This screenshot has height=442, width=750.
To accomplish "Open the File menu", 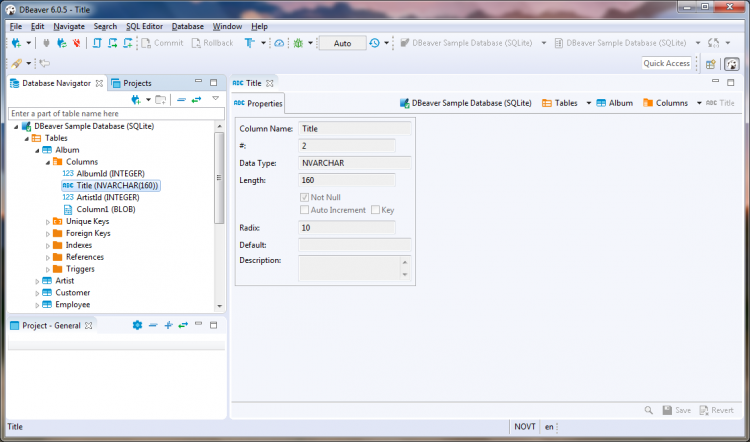I will pos(16,26).
